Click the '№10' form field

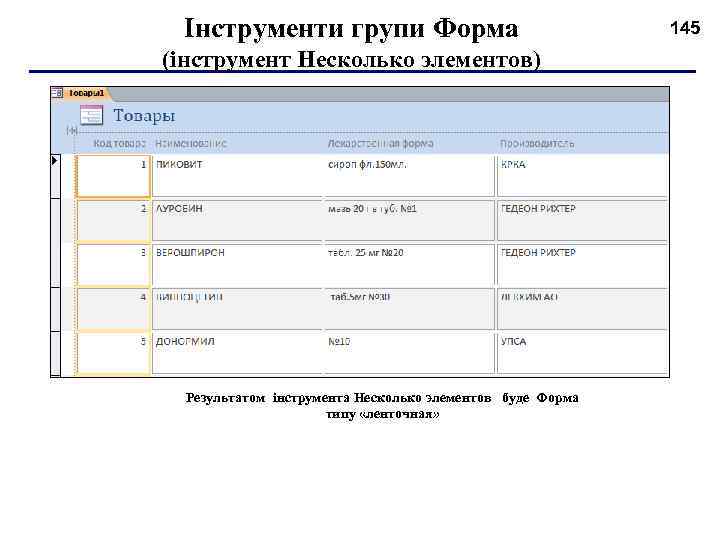(410, 353)
